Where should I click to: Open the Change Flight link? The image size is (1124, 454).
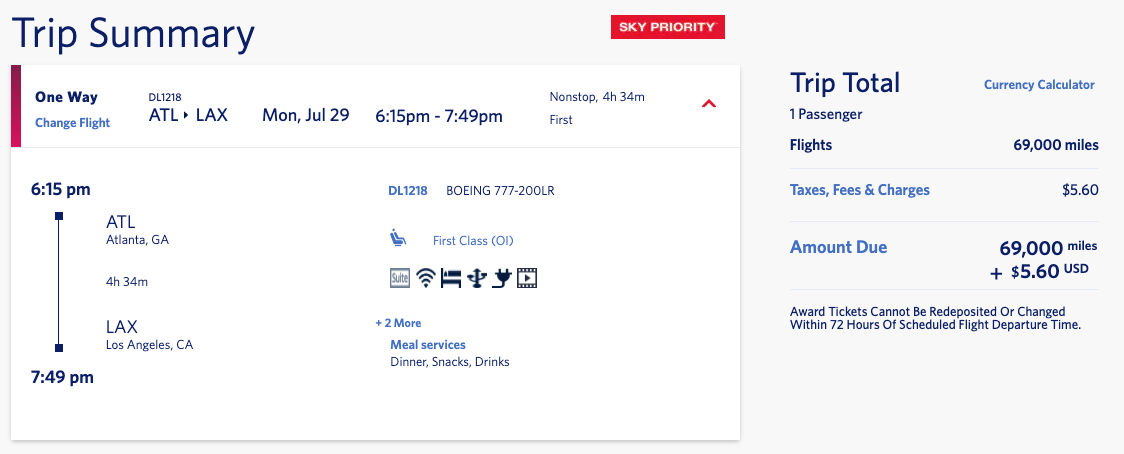pyautogui.click(x=72, y=123)
